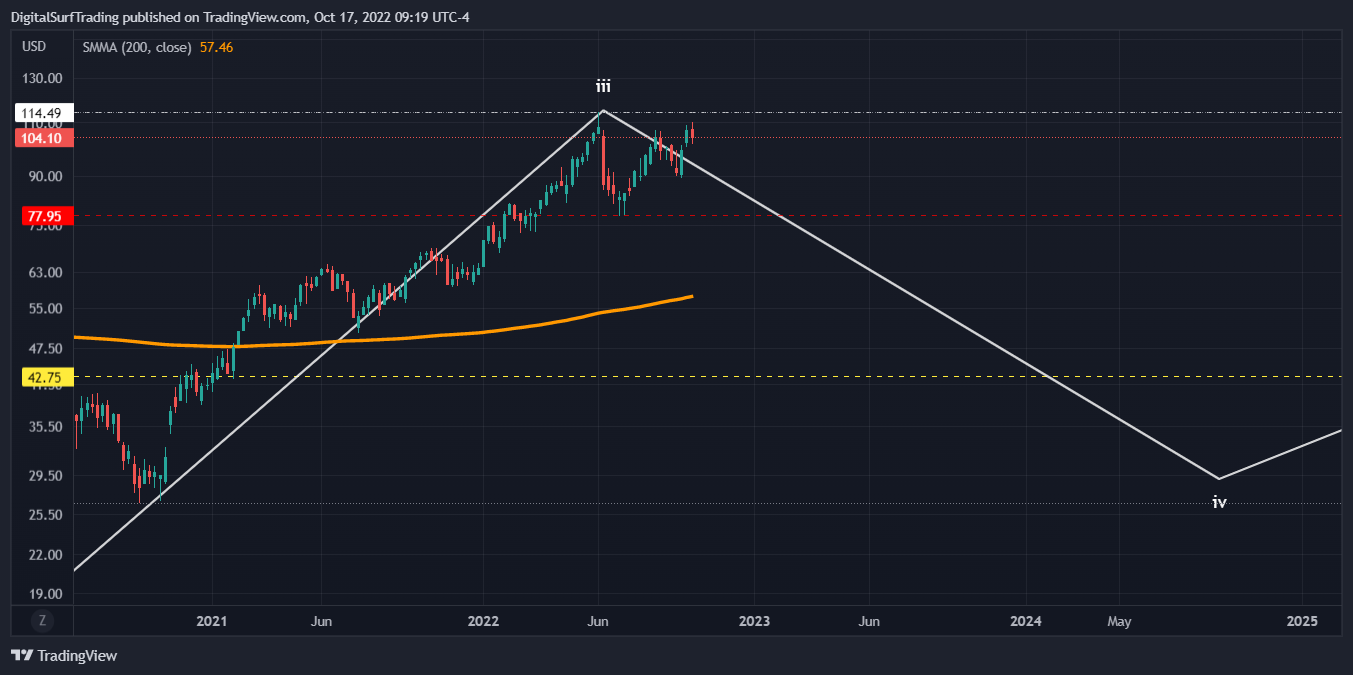
Task: Click the Jun label between 2023 and 2024
Action: coord(870,621)
